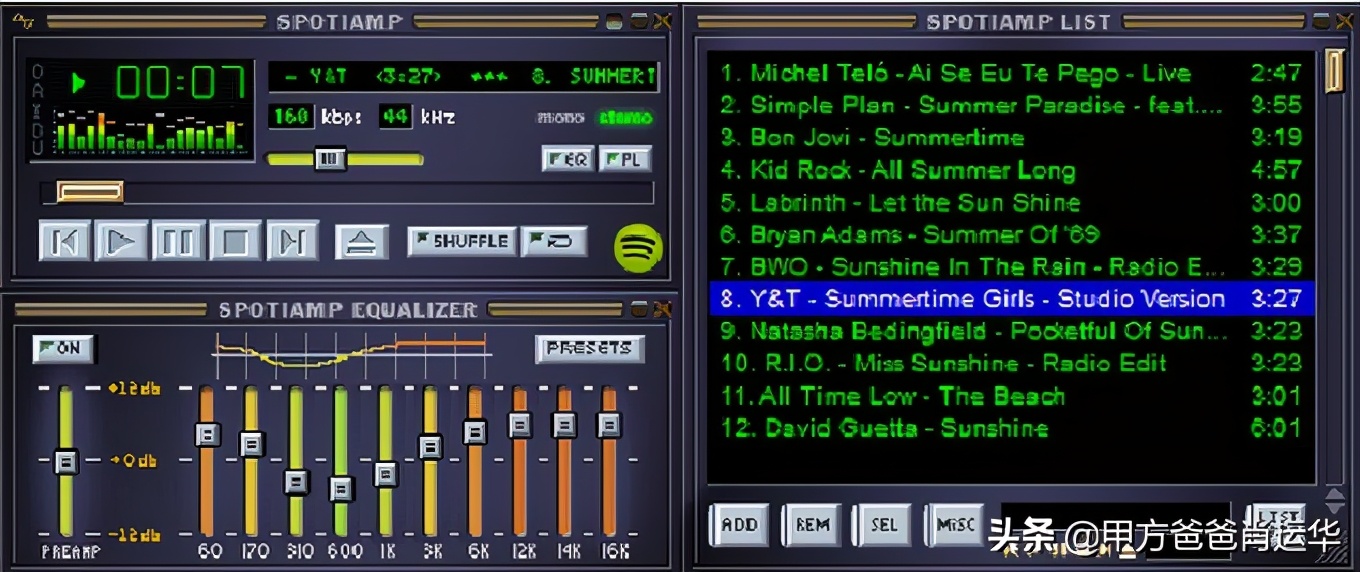Shade the Spotiamp main window
The height and width of the screenshot is (572, 1360).
638,21
